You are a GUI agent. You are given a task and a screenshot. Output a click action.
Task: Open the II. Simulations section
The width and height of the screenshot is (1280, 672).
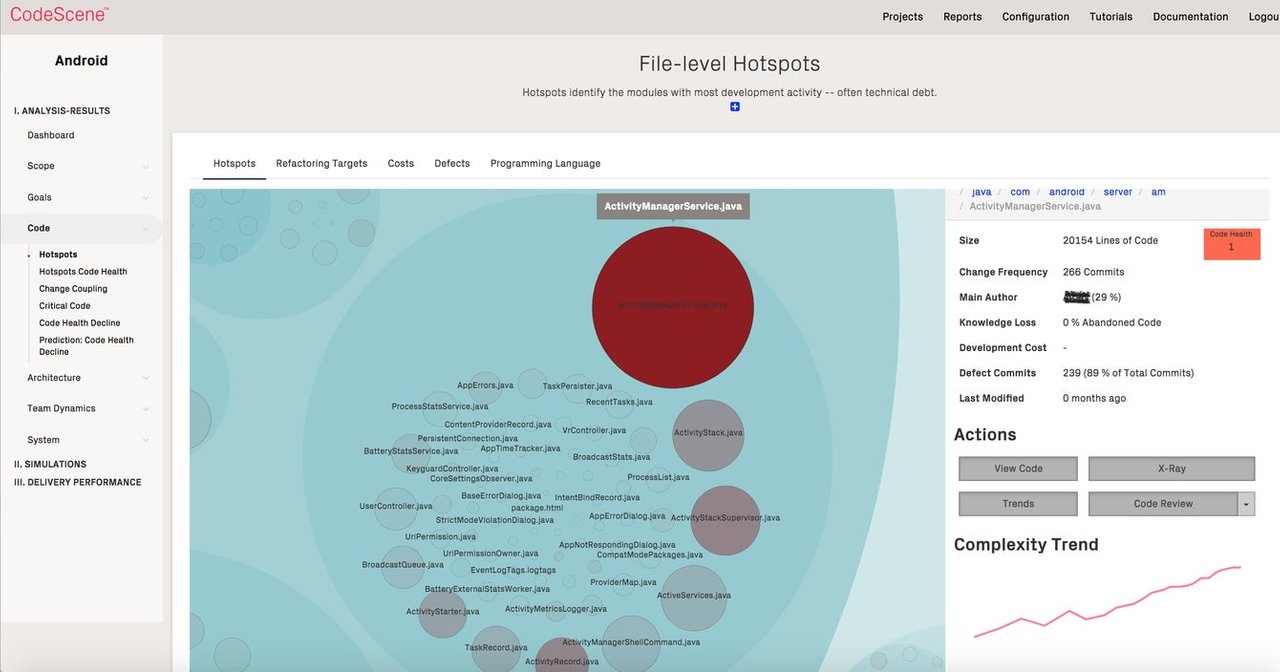50,464
